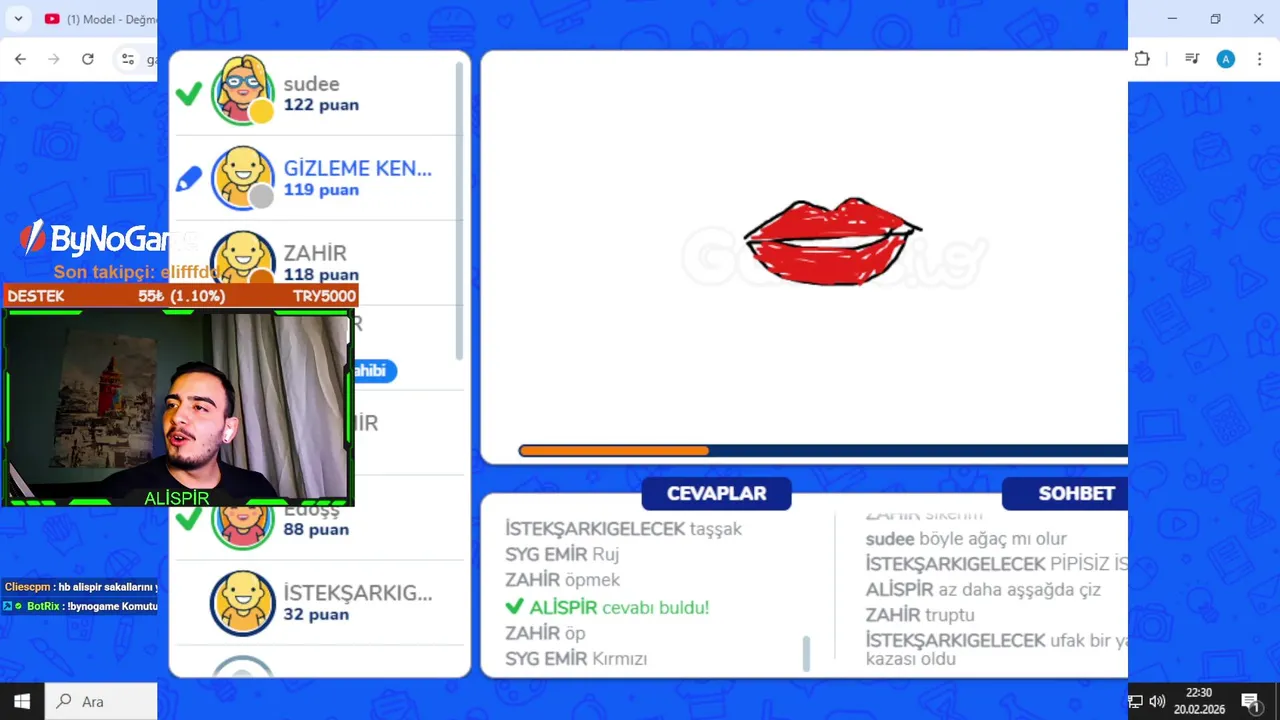Click chat message "ALİSPİR az daha aşşağda çiz"
Image resolution: width=1280 pixels, height=720 pixels.
point(983,590)
